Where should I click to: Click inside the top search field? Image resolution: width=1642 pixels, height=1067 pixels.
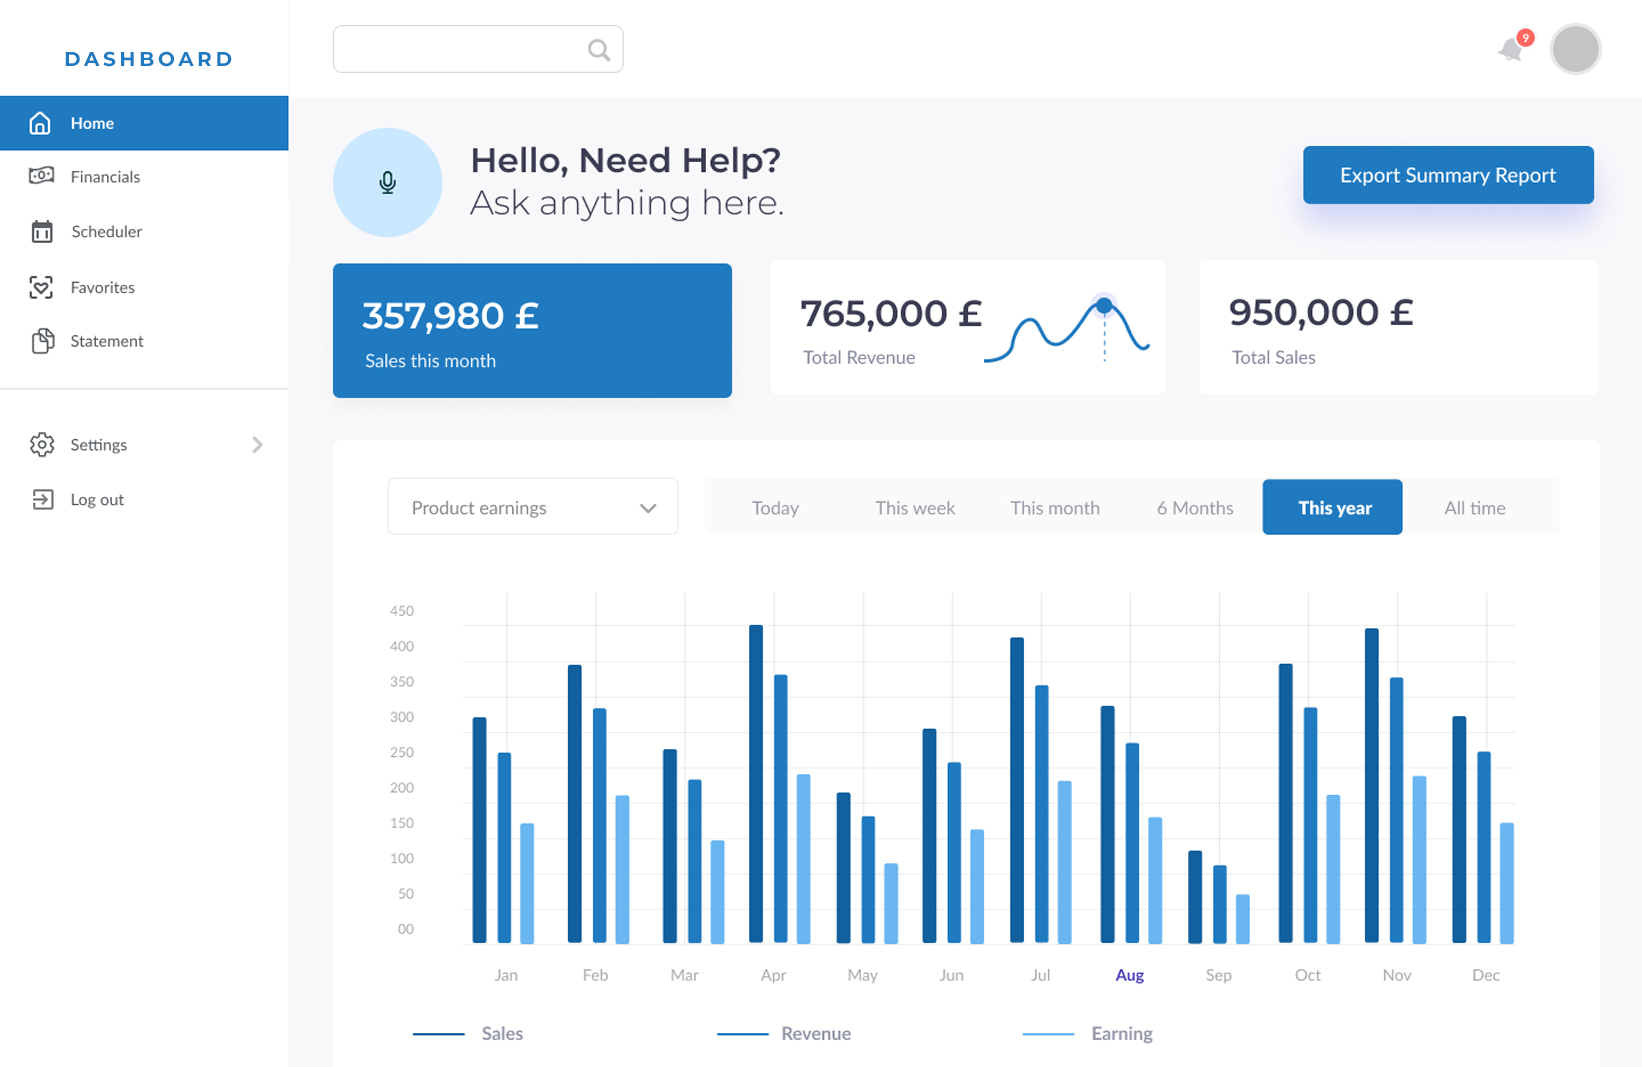460,49
